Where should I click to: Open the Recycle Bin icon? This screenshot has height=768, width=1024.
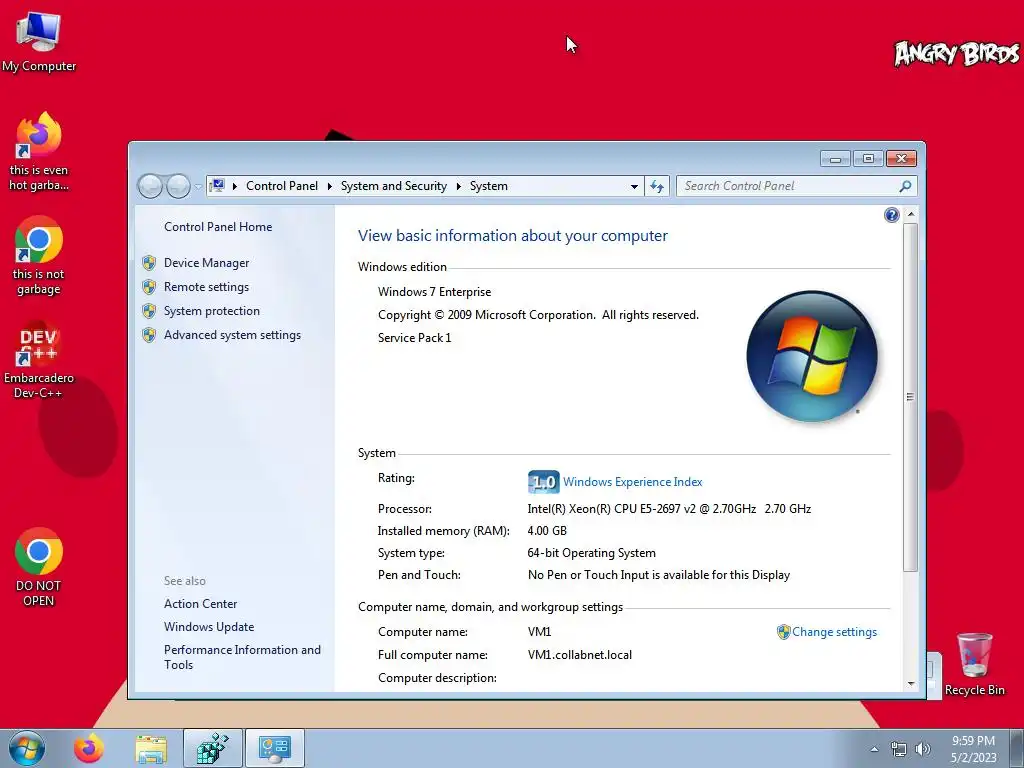[x=974, y=664]
